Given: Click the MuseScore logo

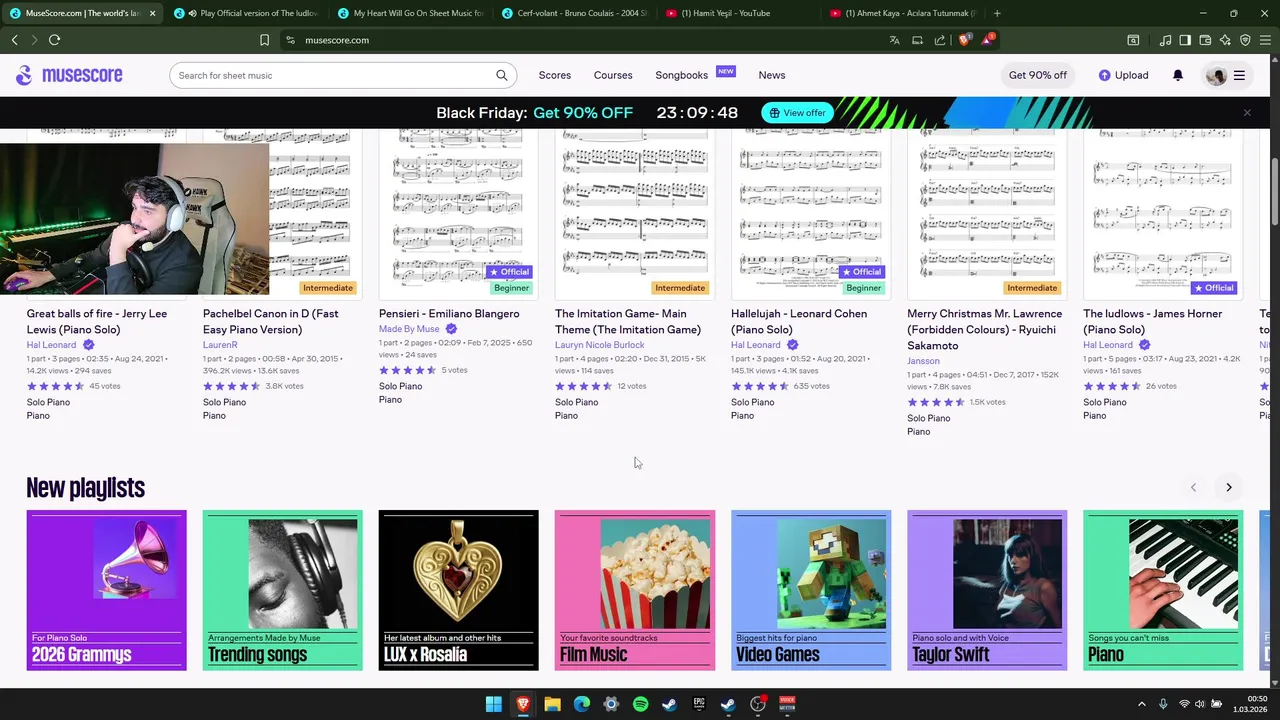Looking at the screenshot, I should tap(69, 75).
